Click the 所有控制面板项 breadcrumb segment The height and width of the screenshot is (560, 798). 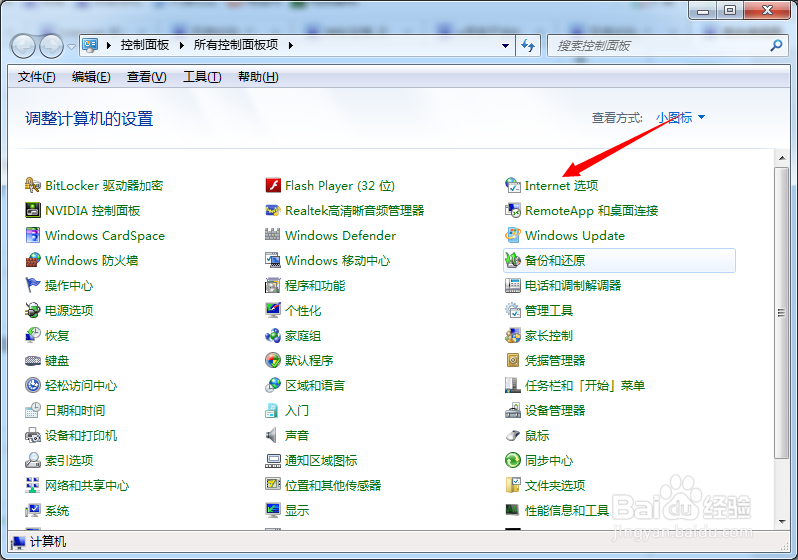(x=236, y=45)
